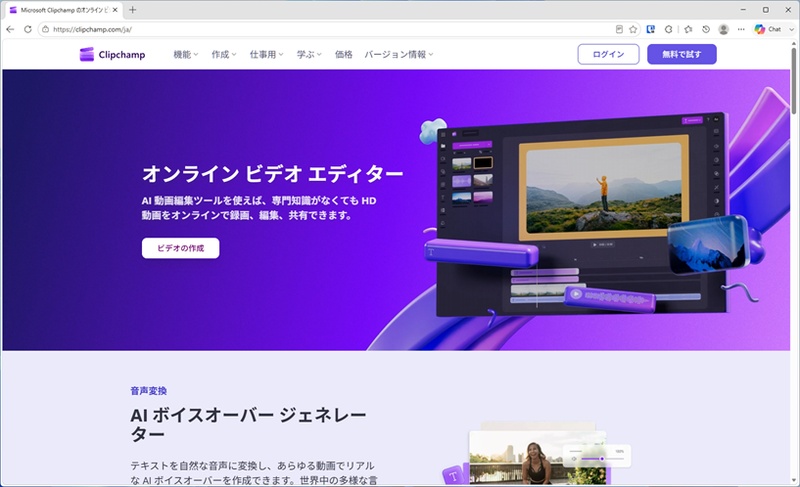Click the ビデオの作成 button

click(x=181, y=248)
